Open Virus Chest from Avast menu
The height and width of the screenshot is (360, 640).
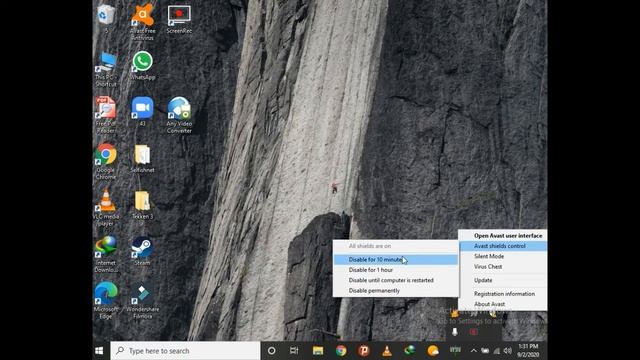503,267
